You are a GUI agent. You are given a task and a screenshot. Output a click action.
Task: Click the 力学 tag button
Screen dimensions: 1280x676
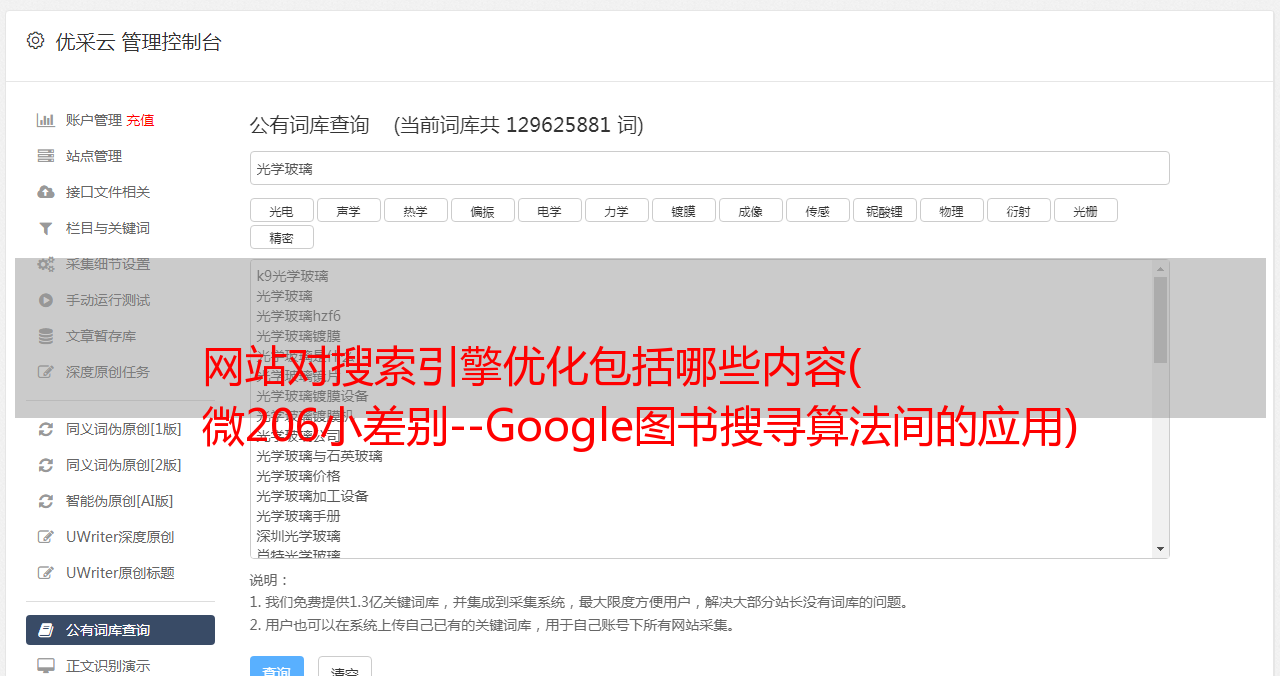click(616, 210)
